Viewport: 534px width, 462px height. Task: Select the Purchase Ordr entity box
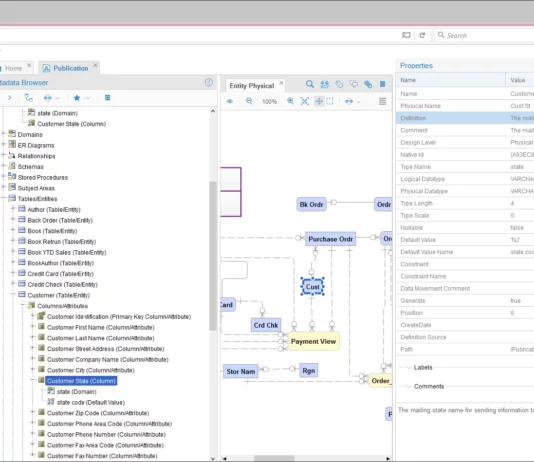[330, 239]
